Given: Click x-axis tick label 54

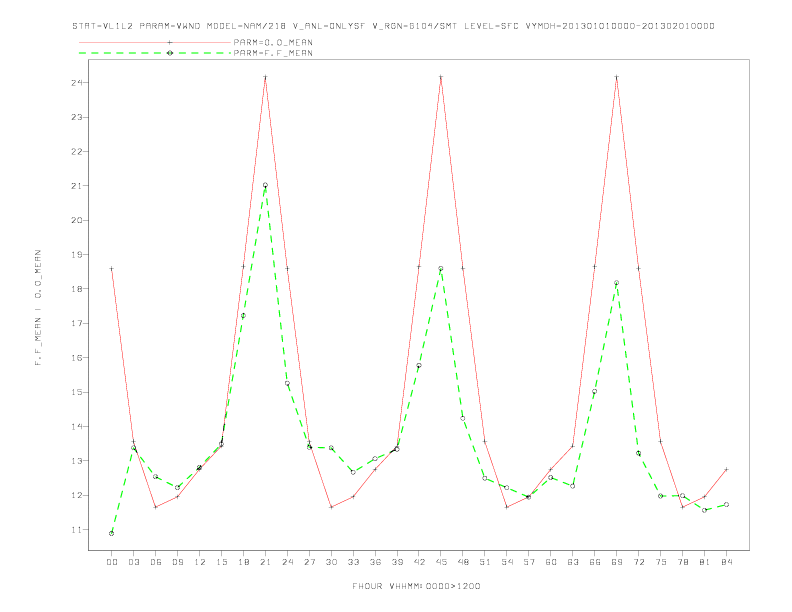Looking at the screenshot, I should pyautogui.click(x=507, y=562).
